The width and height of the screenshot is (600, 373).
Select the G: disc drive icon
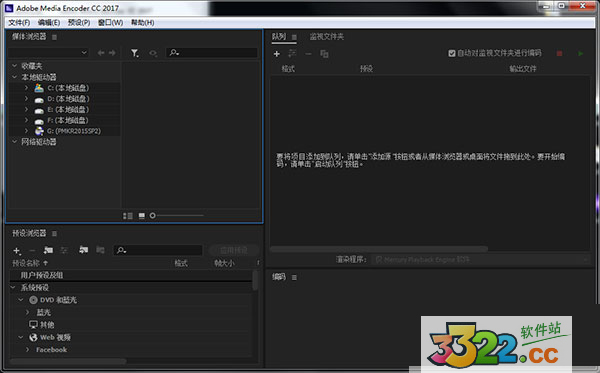pyautogui.click(x=39, y=131)
